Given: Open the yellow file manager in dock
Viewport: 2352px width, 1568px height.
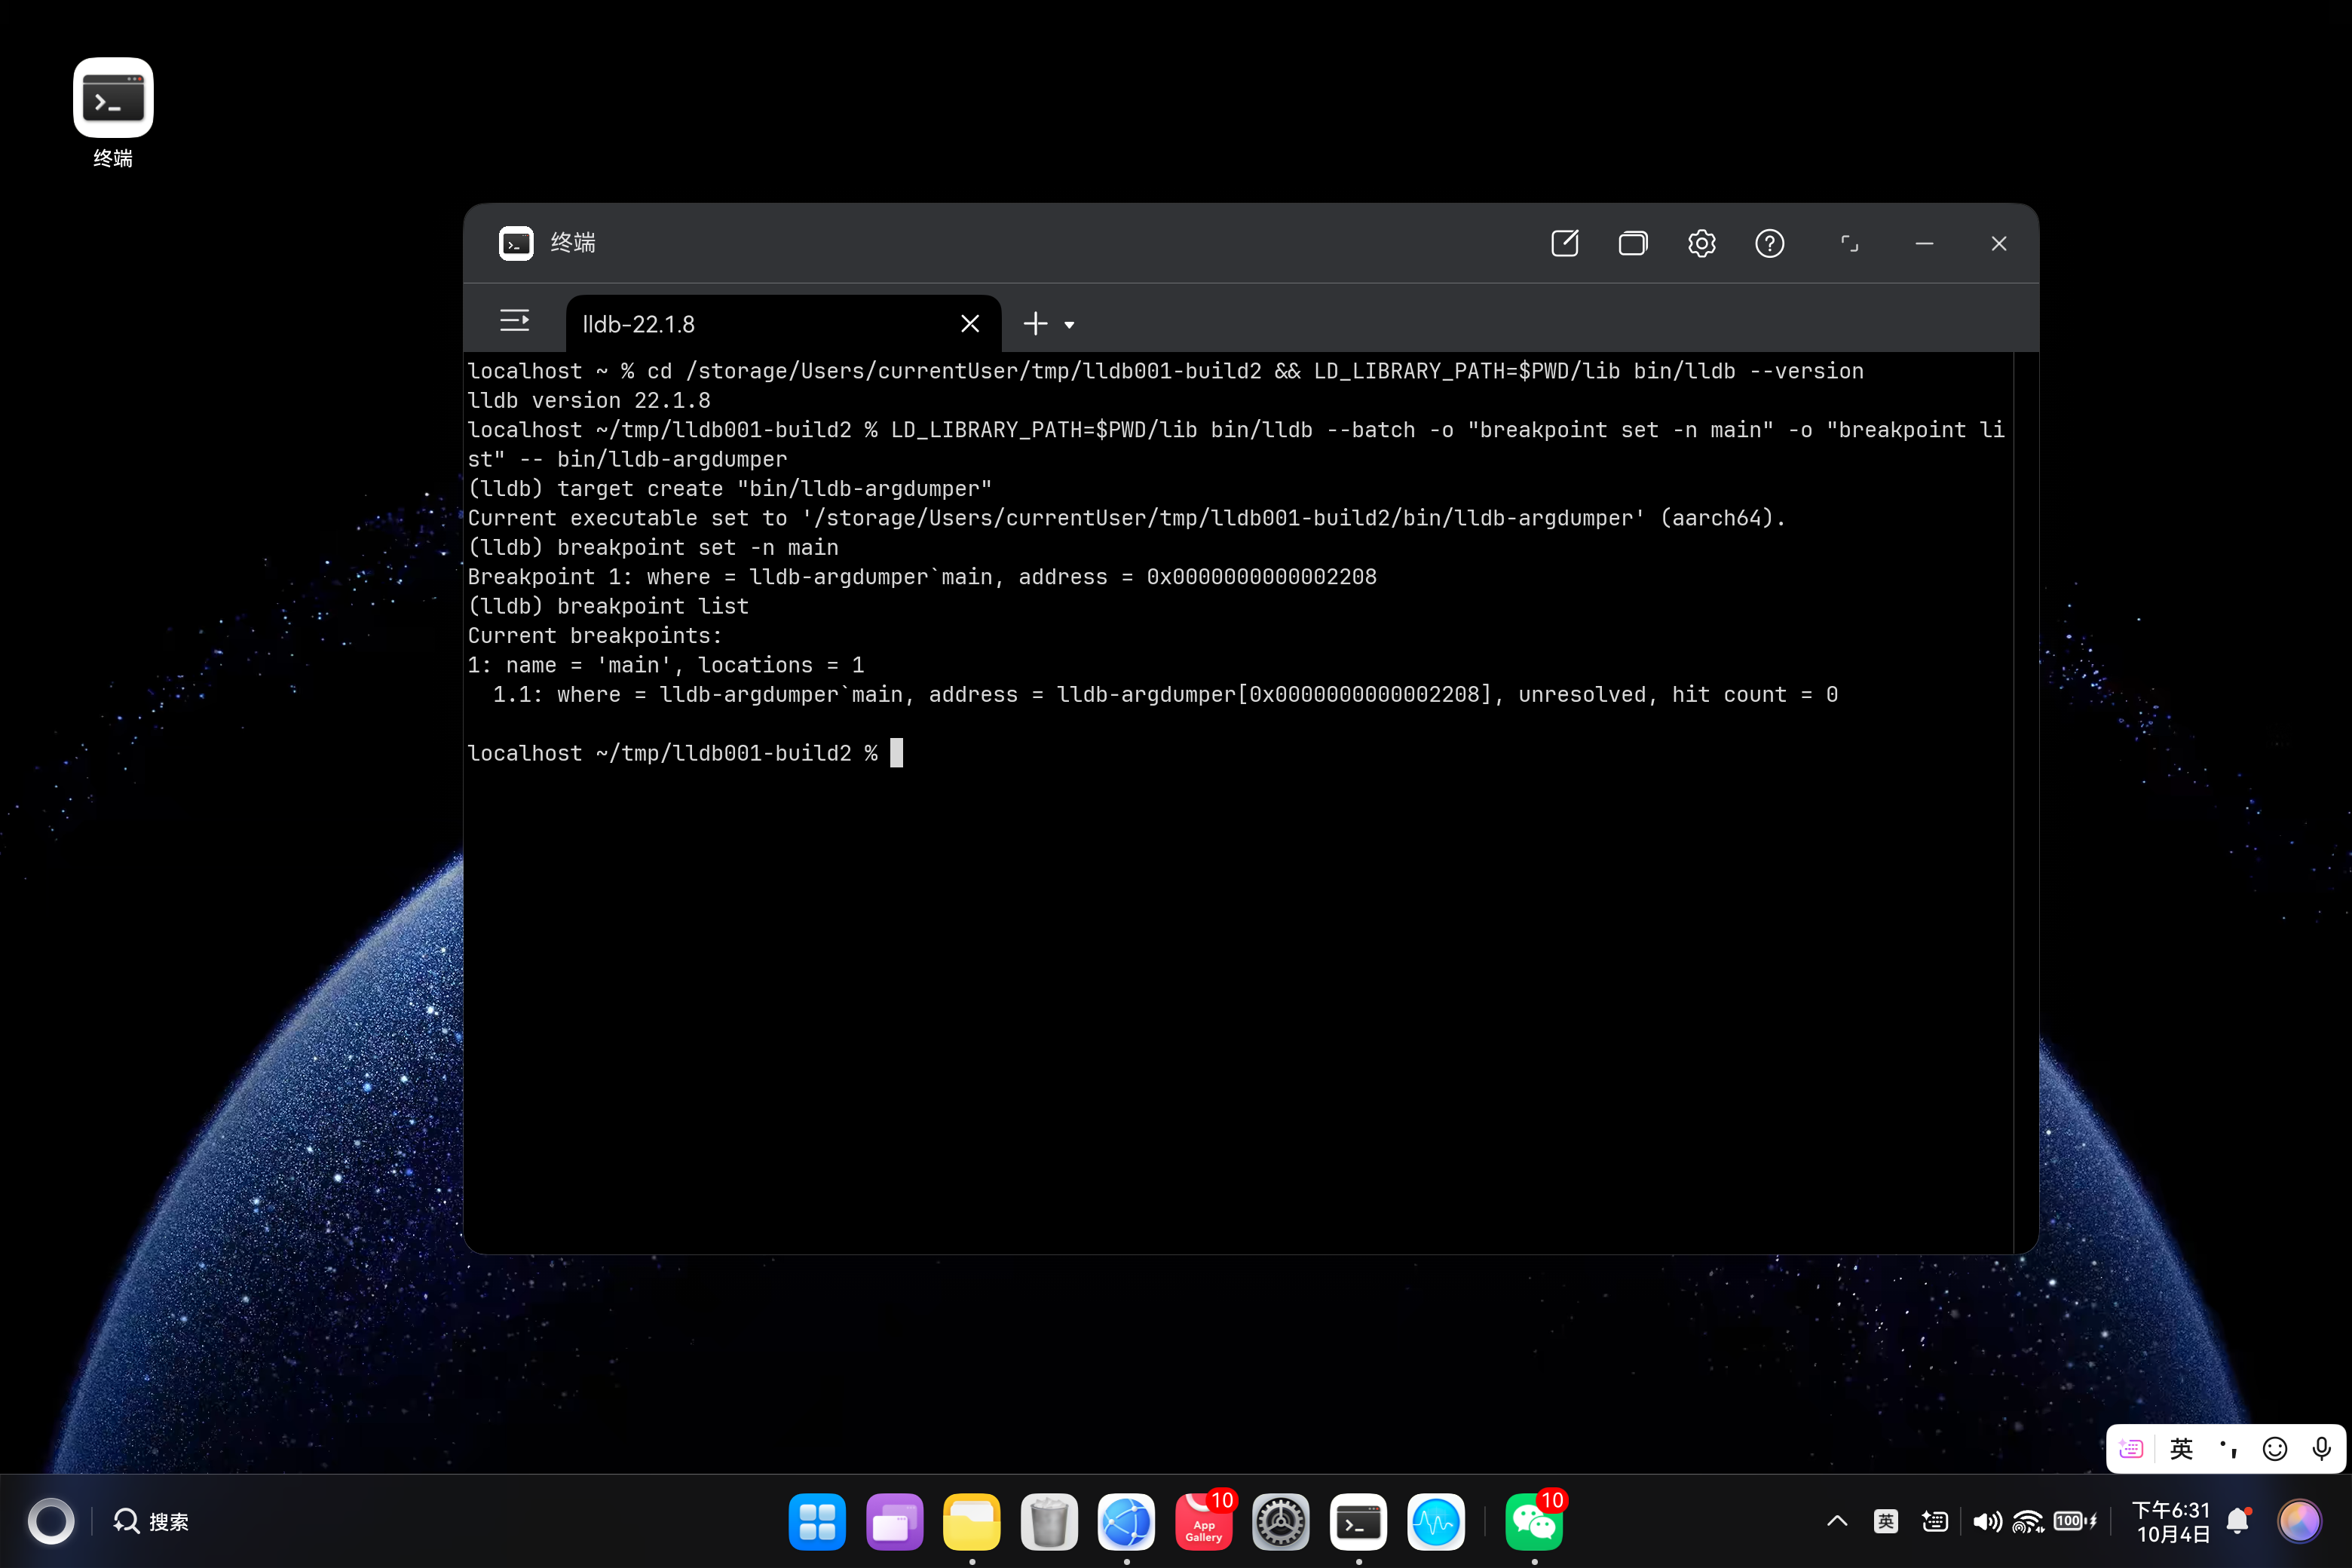Looking at the screenshot, I should 971,1522.
